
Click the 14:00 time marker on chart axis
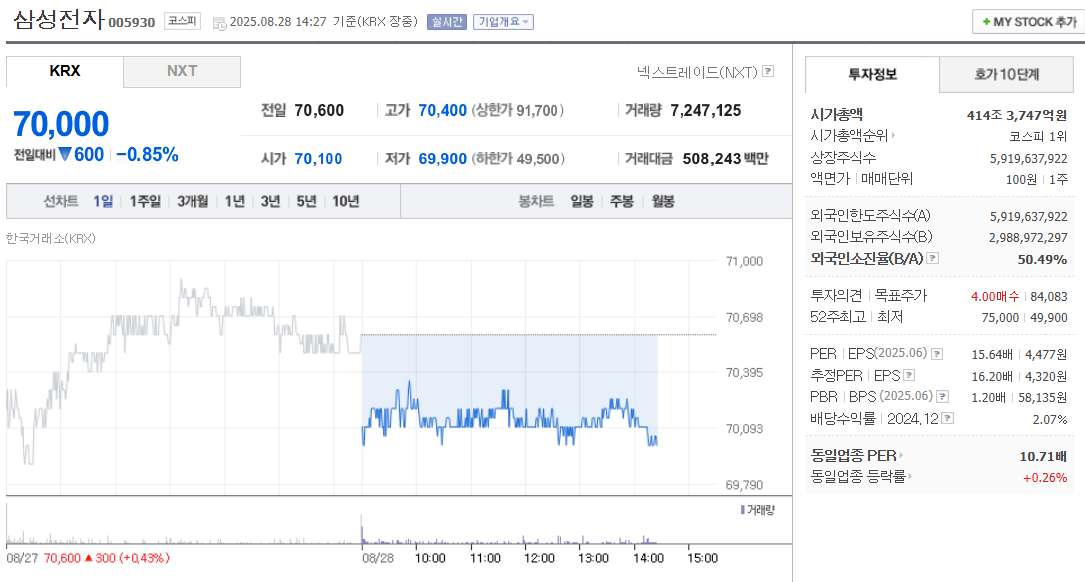point(648,558)
